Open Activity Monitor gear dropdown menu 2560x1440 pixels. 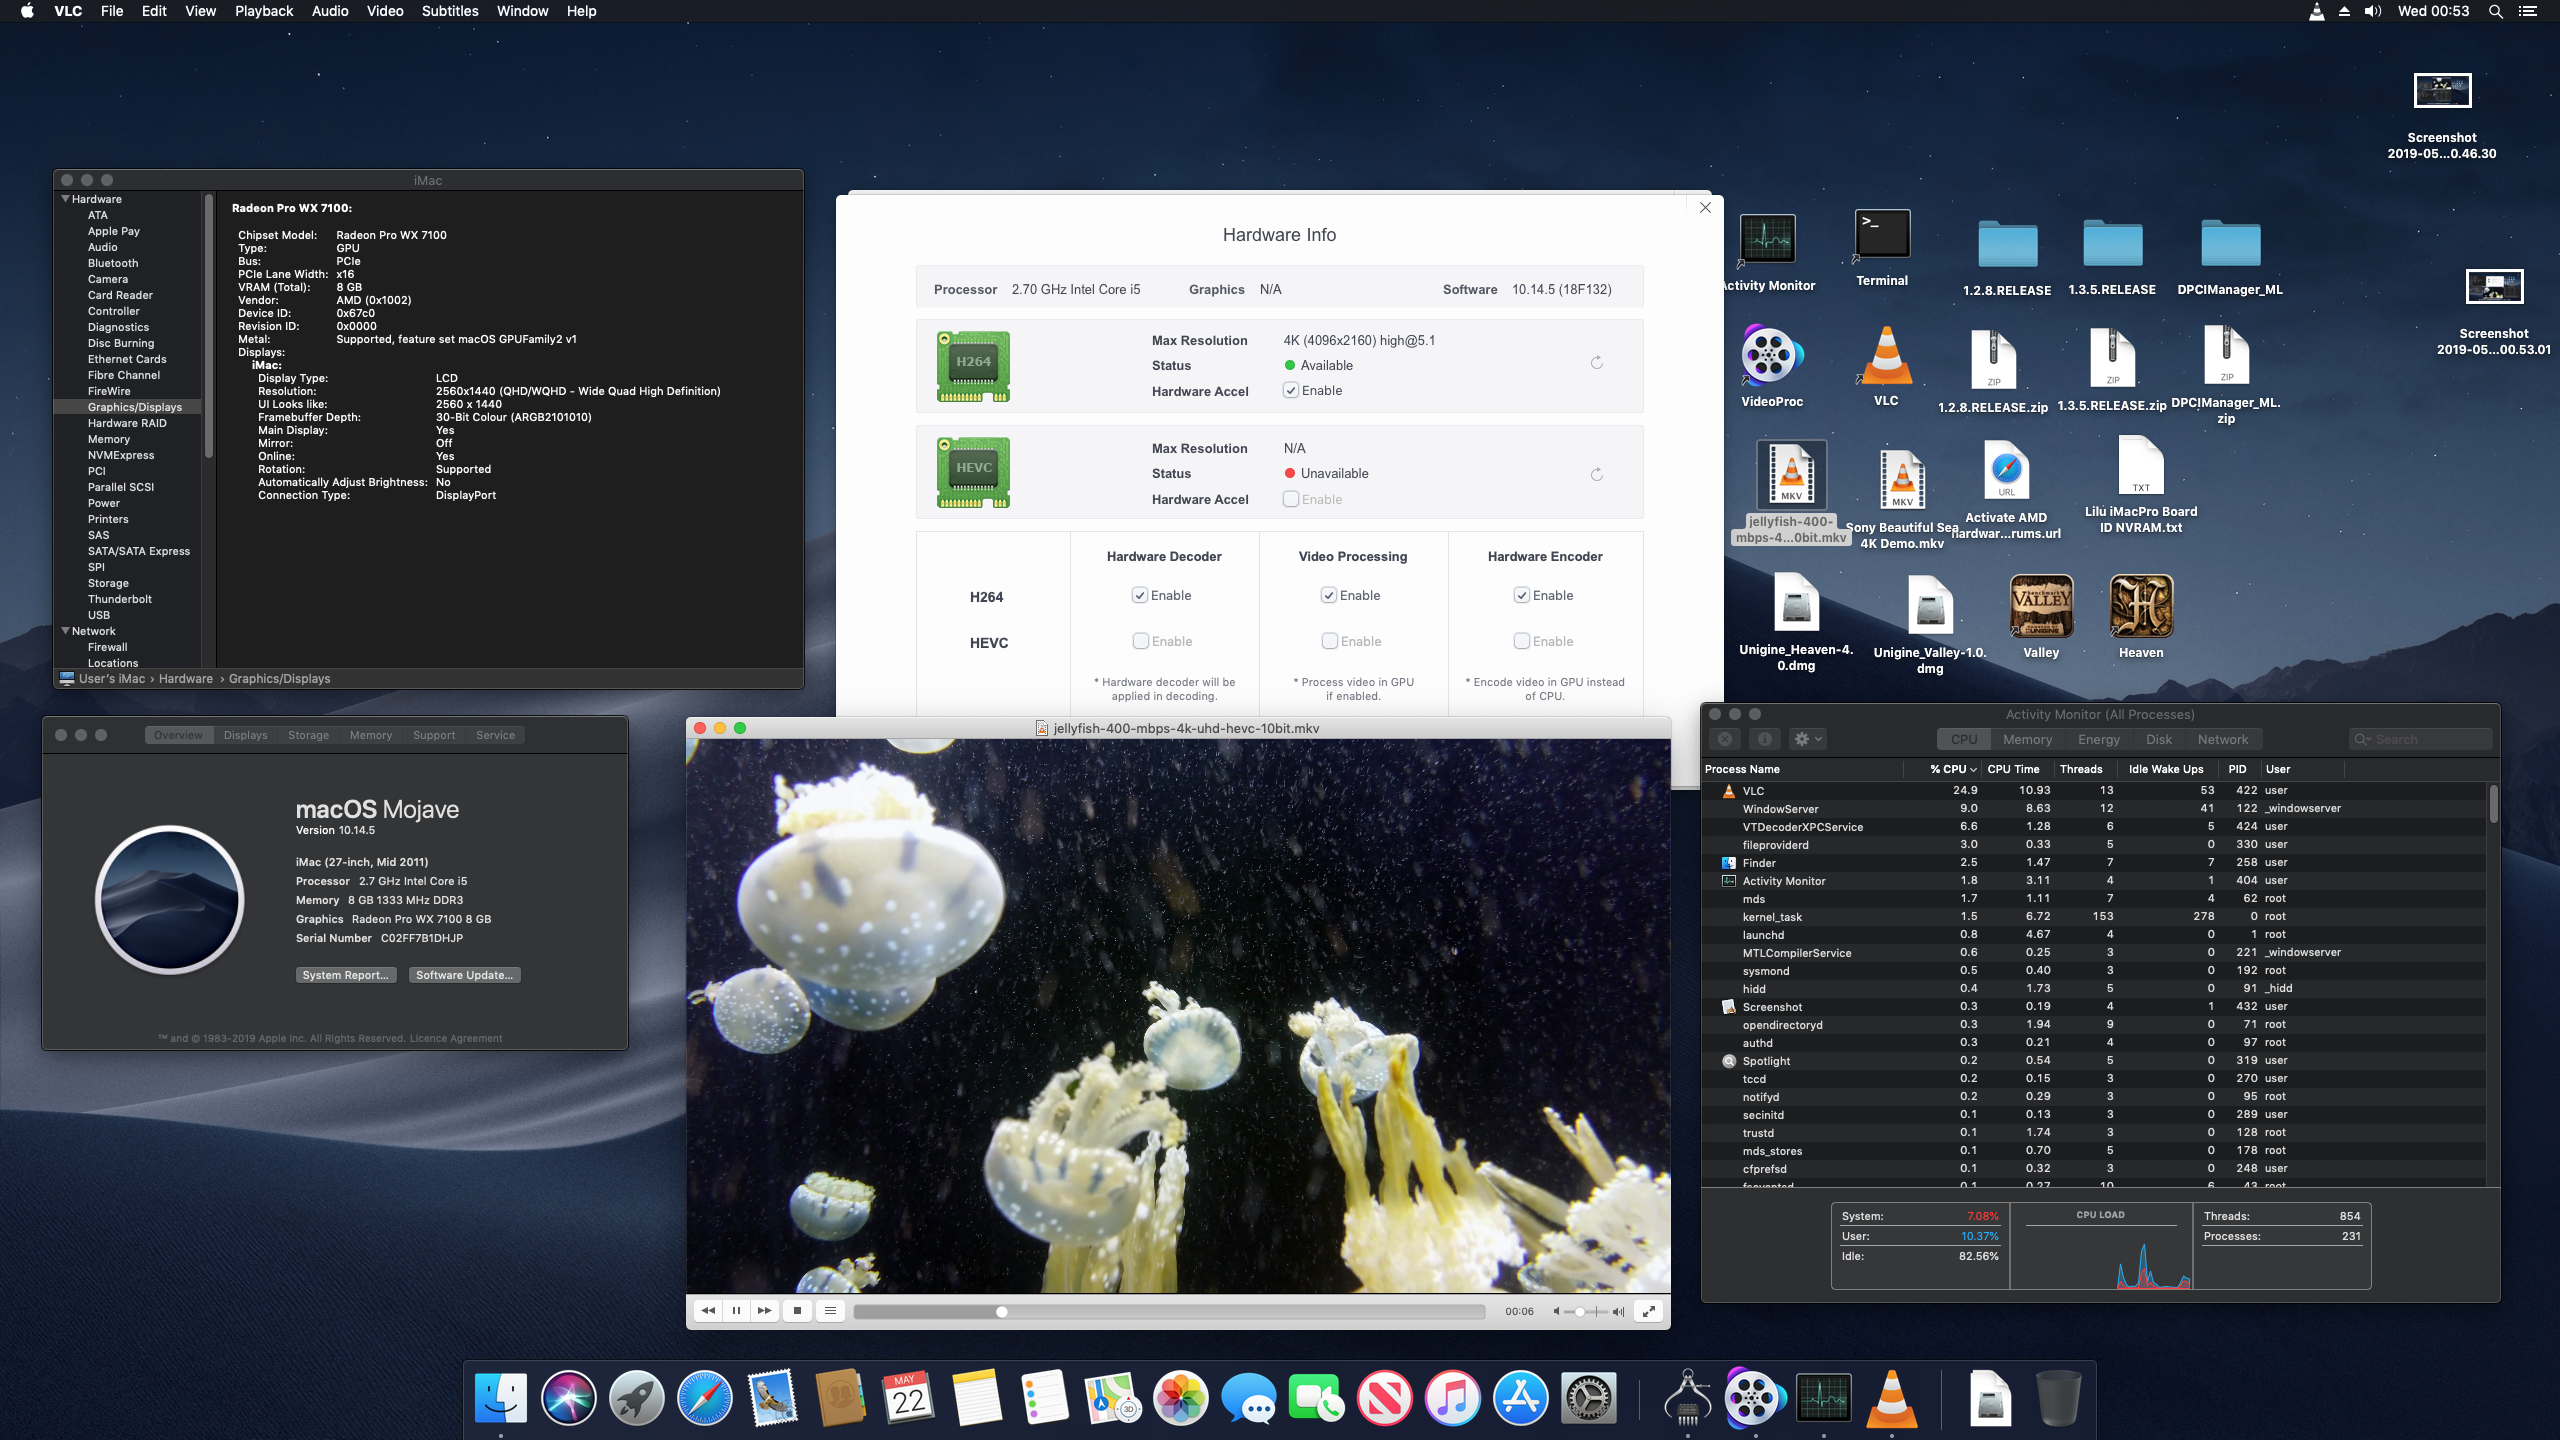click(x=1808, y=739)
